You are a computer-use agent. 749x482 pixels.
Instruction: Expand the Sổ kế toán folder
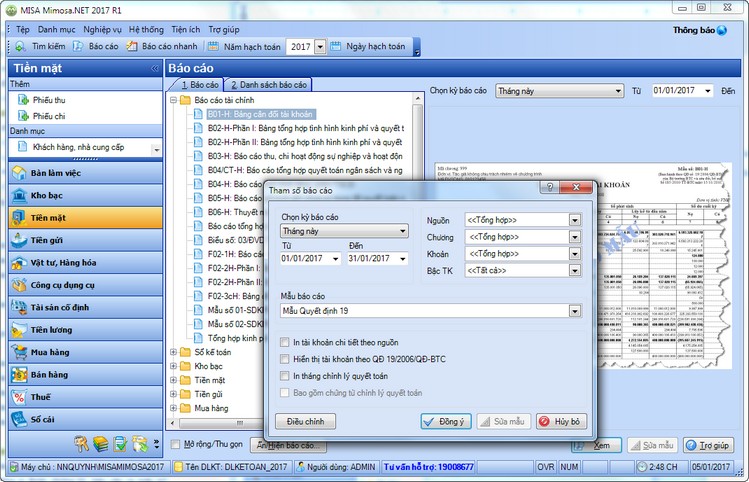tap(173, 352)
